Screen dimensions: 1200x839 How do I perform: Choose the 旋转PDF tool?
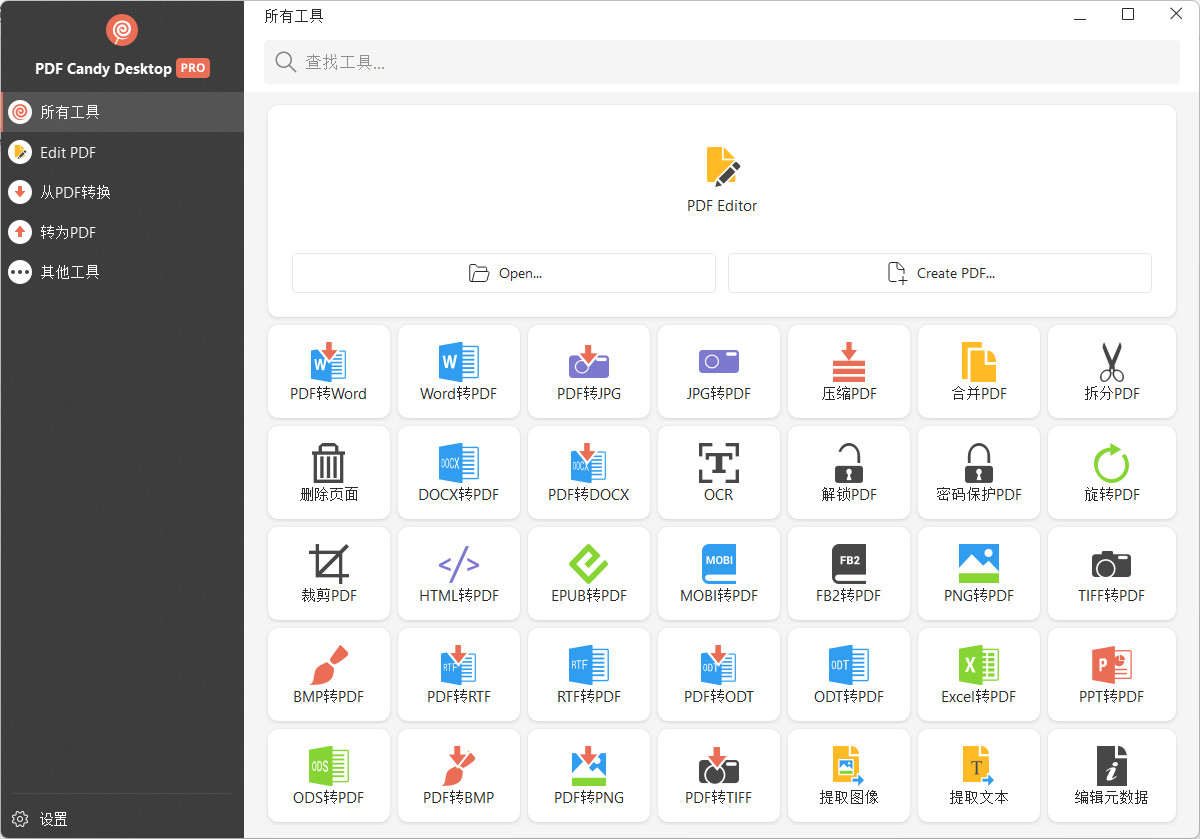coord(1112,472)
